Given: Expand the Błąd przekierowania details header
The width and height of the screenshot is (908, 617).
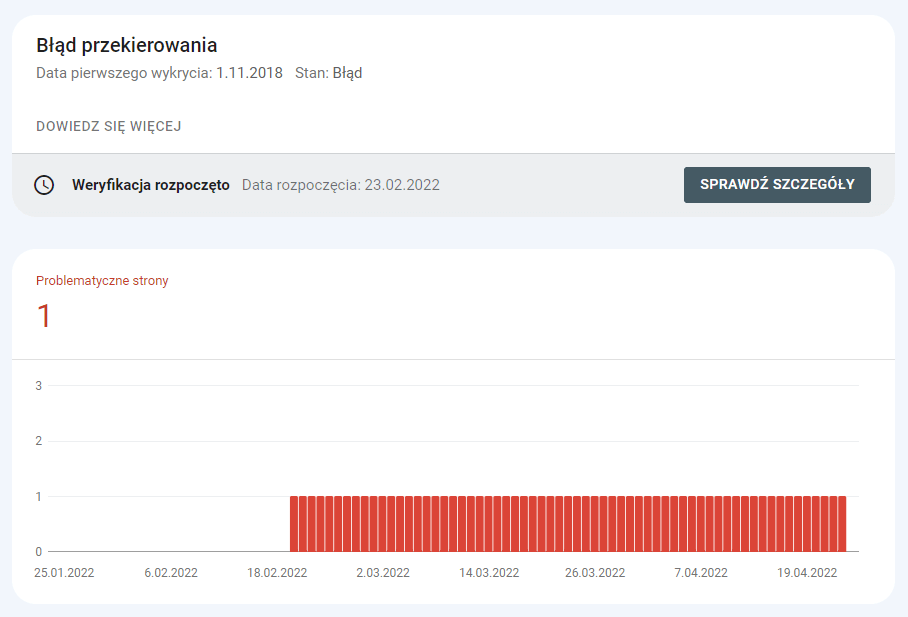Looking at the screenshot, I should coord(125,45).
